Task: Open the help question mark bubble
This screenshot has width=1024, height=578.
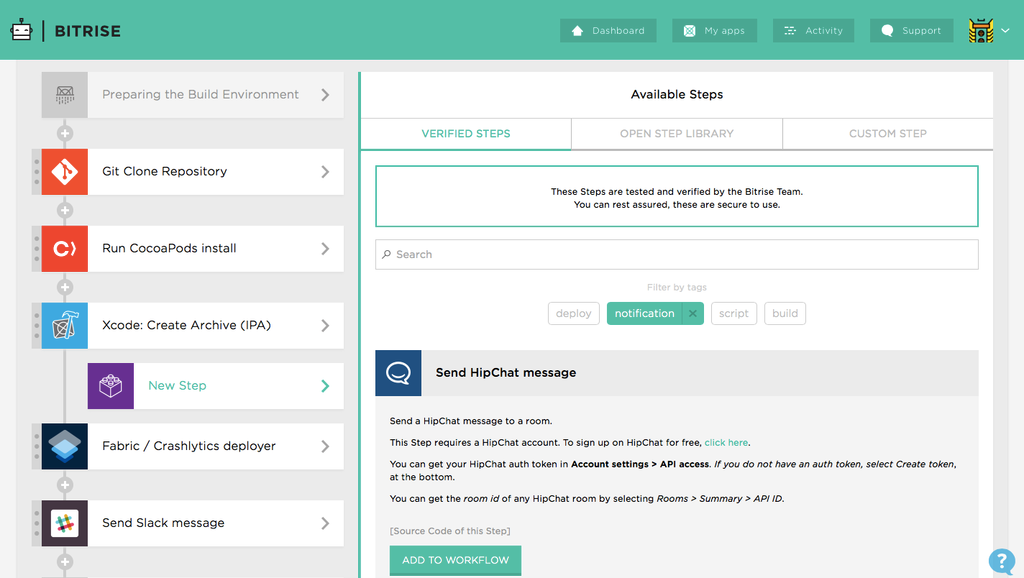Action: click(1002, 561)
